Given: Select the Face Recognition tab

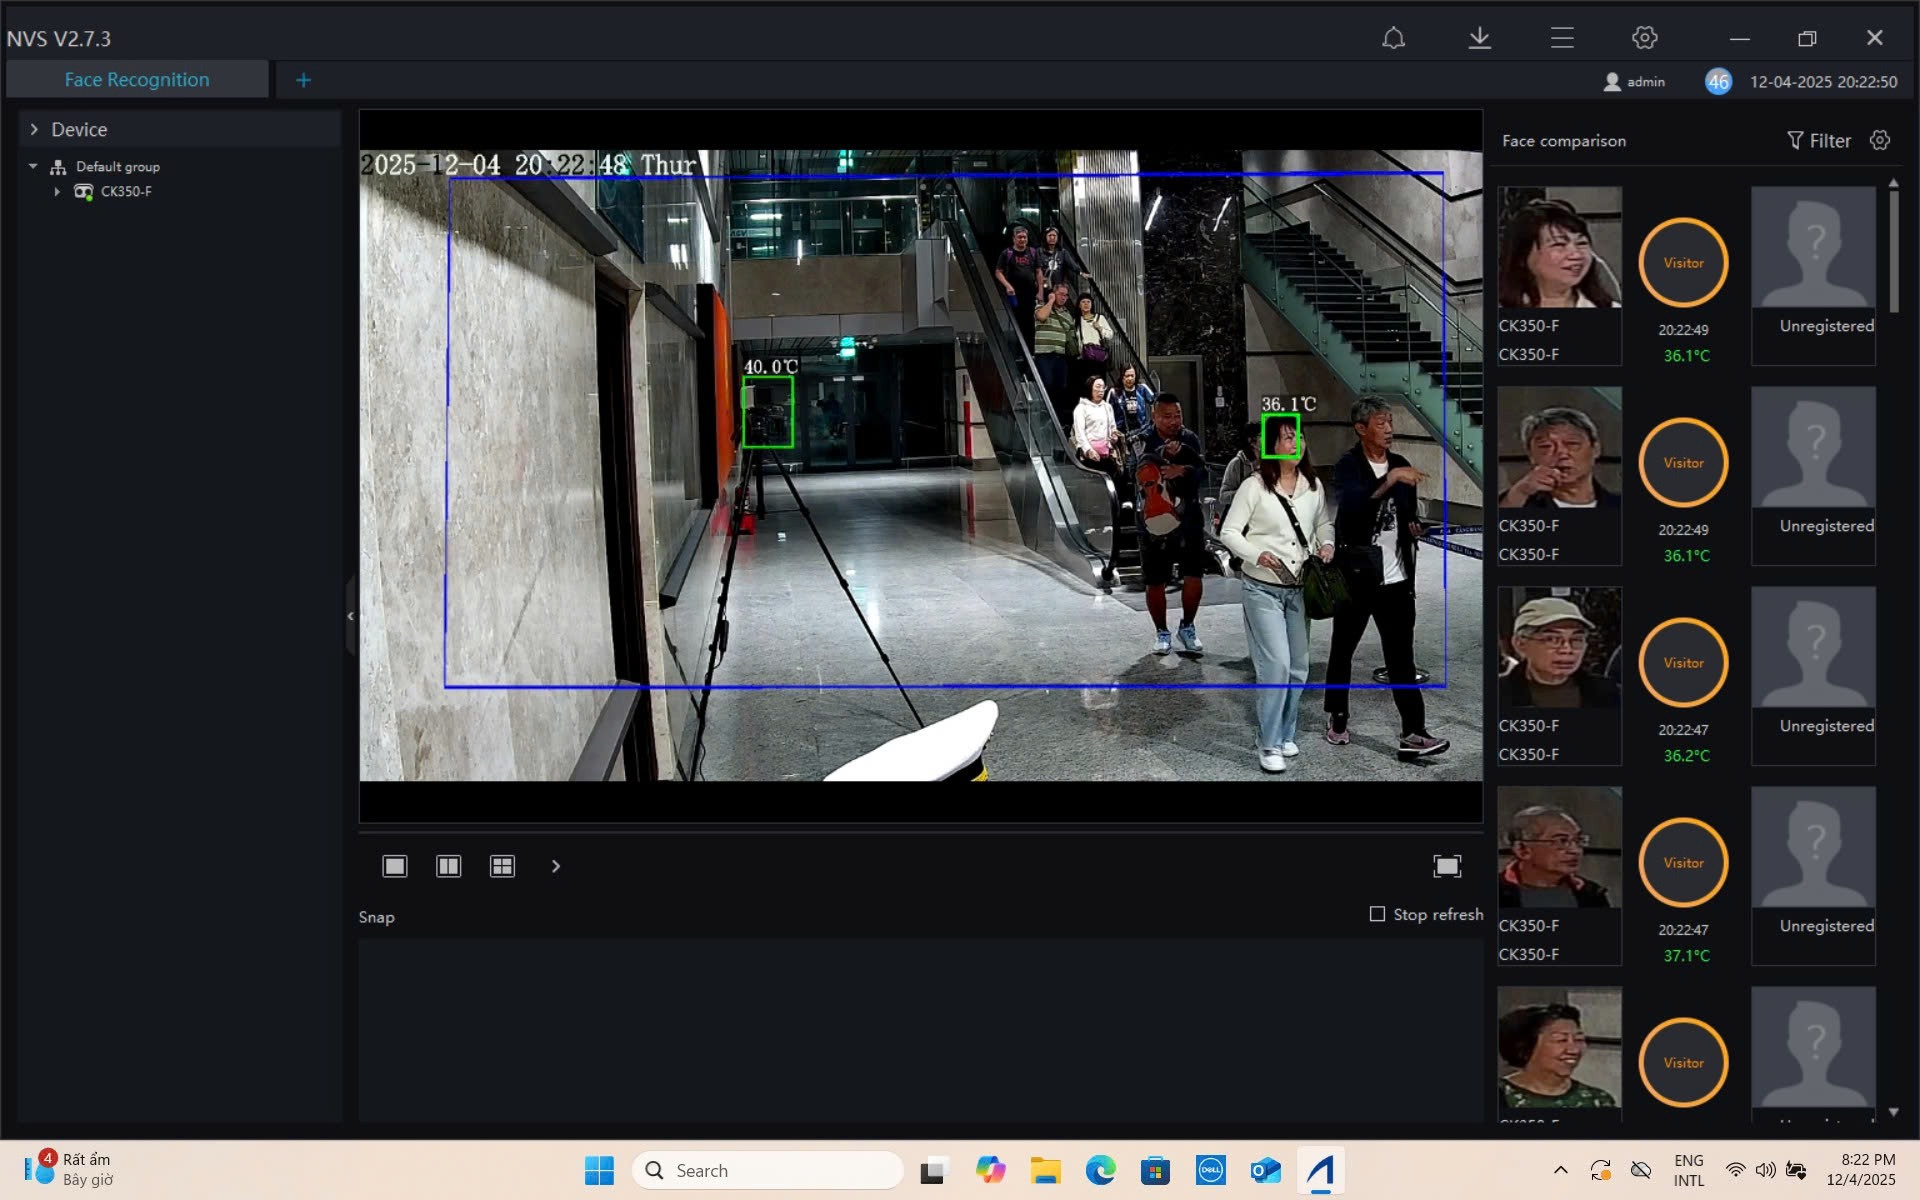Looking at the screenshot, I should pos(137,80).
